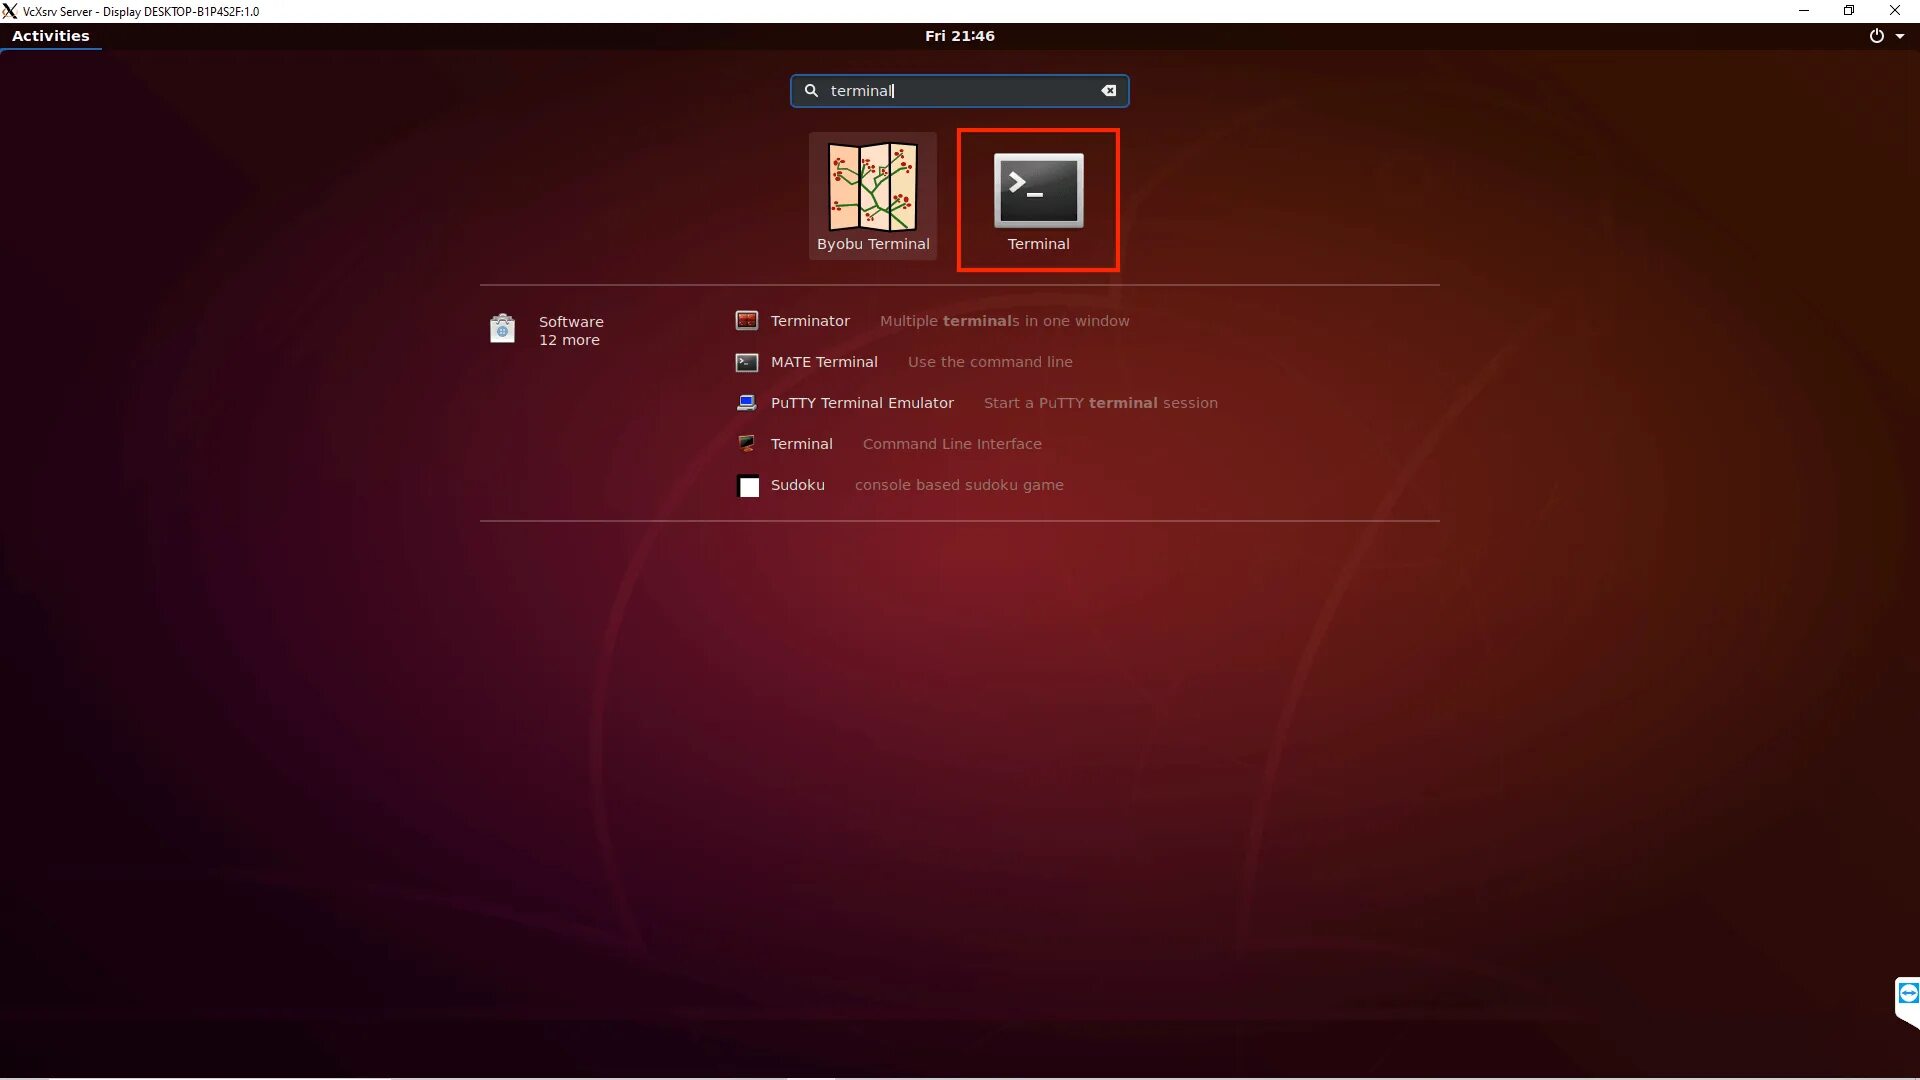
Task: Select Sudoku console based game result
Action: tap(958, 485)
